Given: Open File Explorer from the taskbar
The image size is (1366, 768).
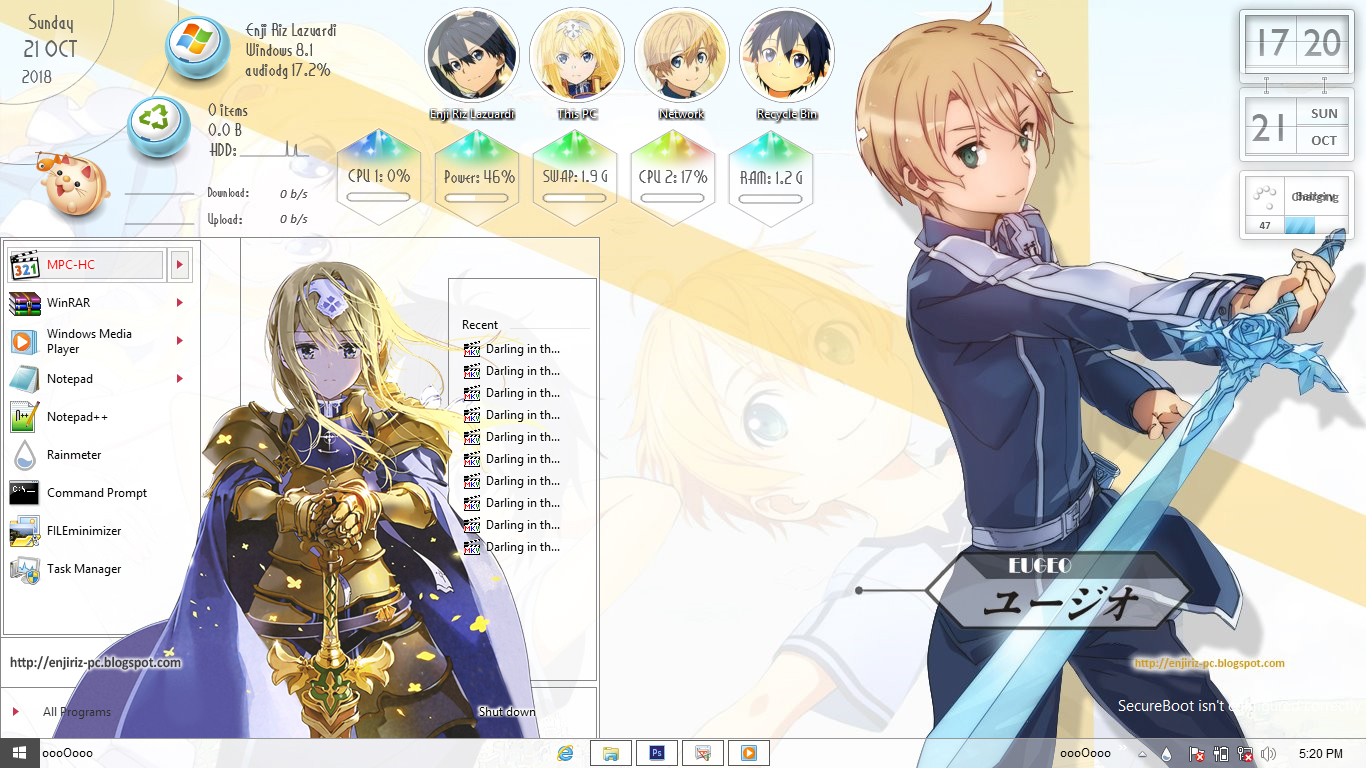Looking at the screenshot, I should point(611,753).
